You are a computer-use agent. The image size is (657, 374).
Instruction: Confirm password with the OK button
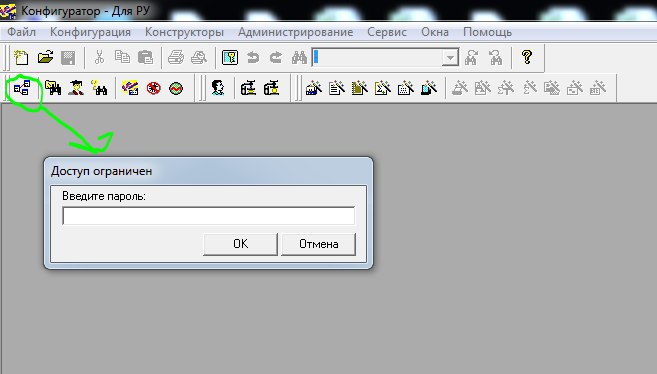point(240,244)
